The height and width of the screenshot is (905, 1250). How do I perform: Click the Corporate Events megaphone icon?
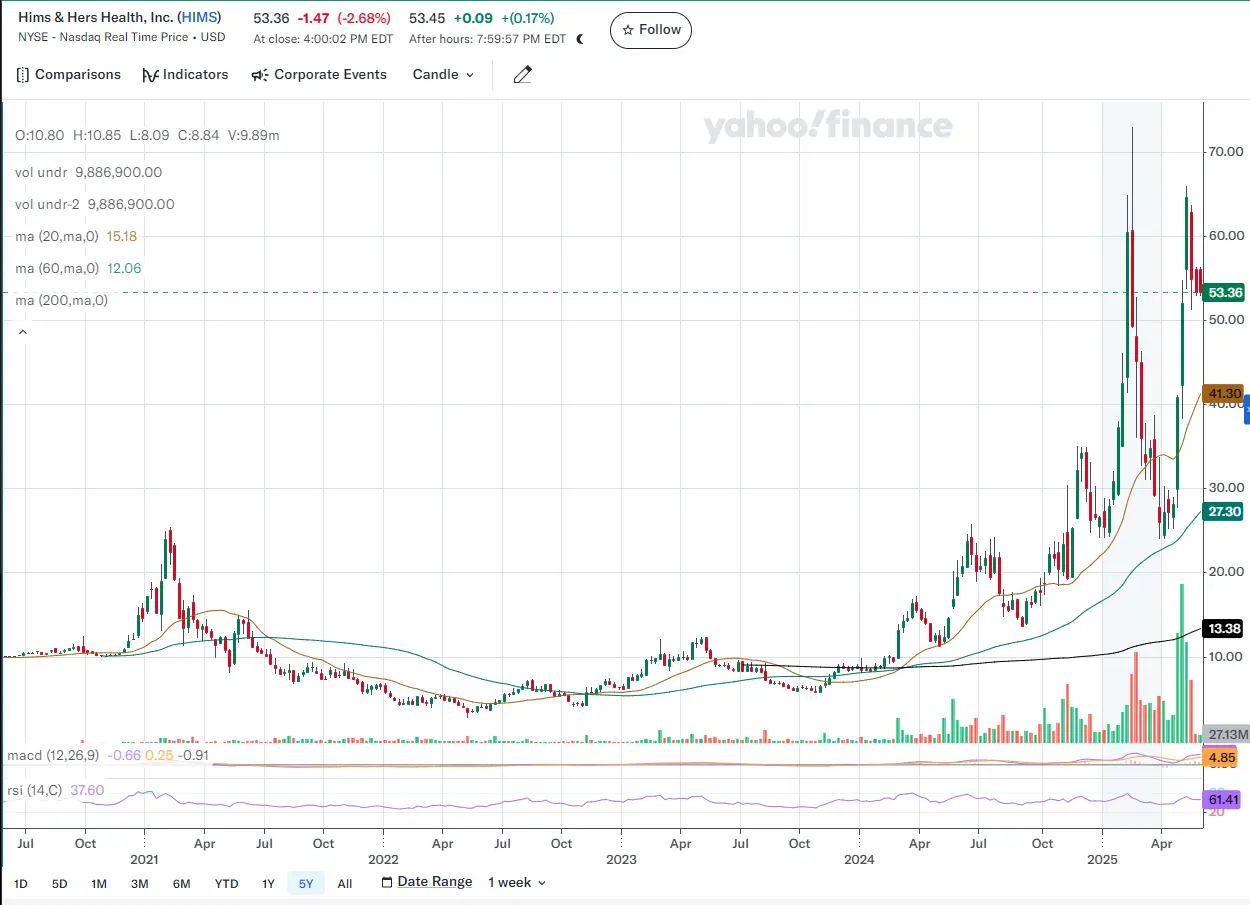(x=259, y=75)
